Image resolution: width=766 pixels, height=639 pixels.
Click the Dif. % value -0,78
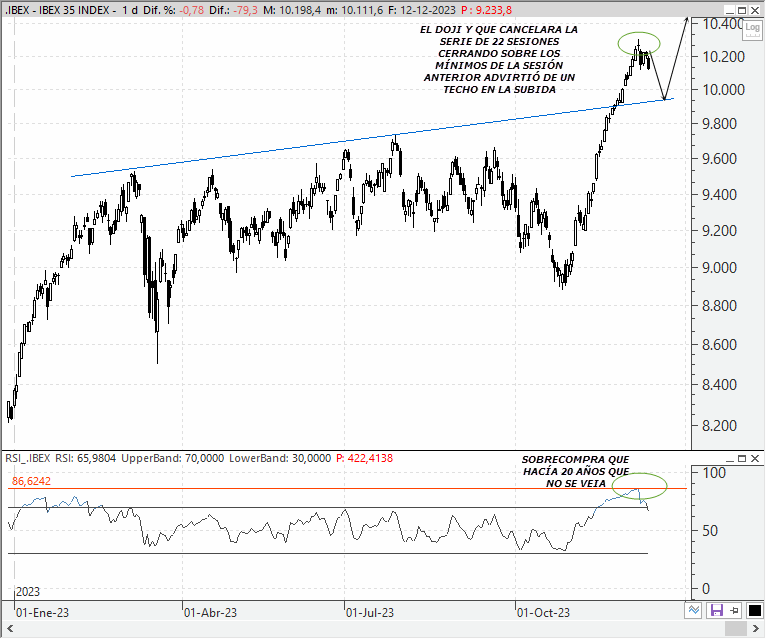[191, 10]
